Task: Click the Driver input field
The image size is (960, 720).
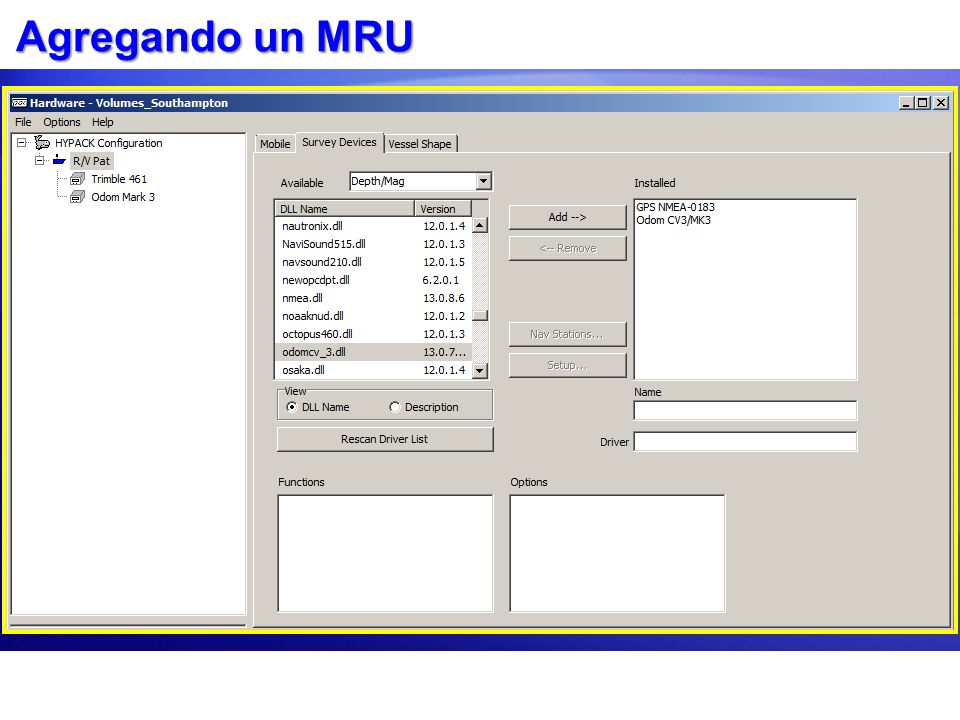Action: coord(745,441)
